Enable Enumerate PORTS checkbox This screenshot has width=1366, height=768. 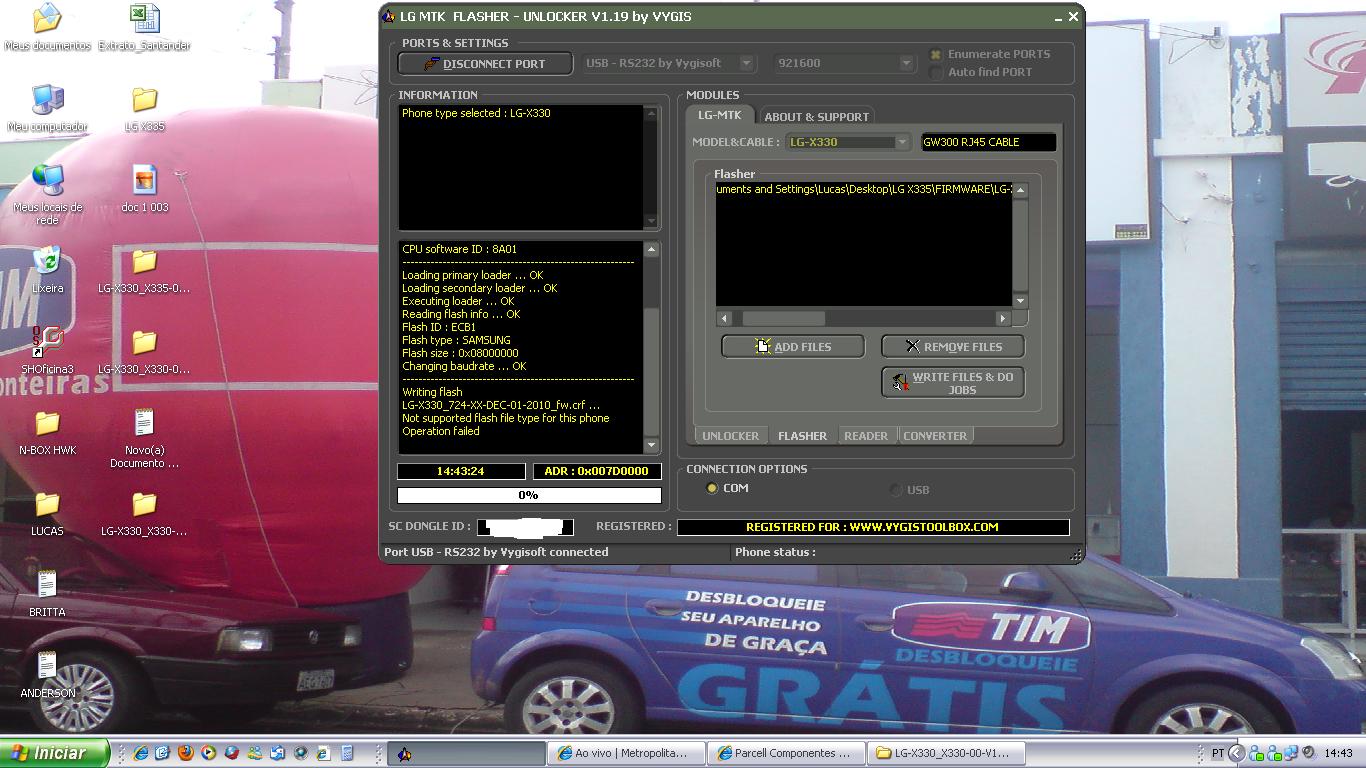tap(936, 54)
